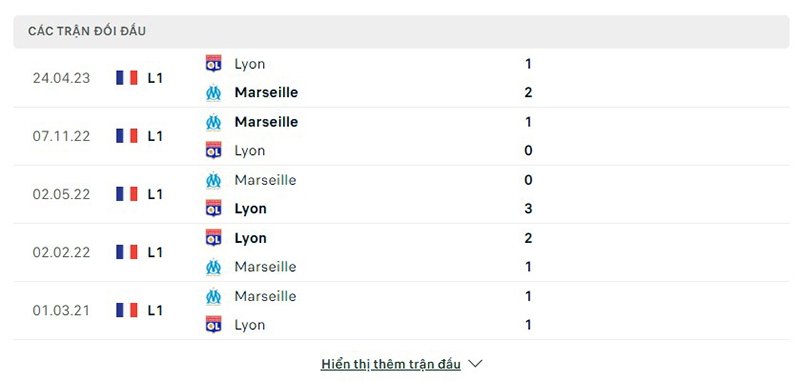
Task: Click Lyon crest in 02.05.22 match
Action: 213,209
